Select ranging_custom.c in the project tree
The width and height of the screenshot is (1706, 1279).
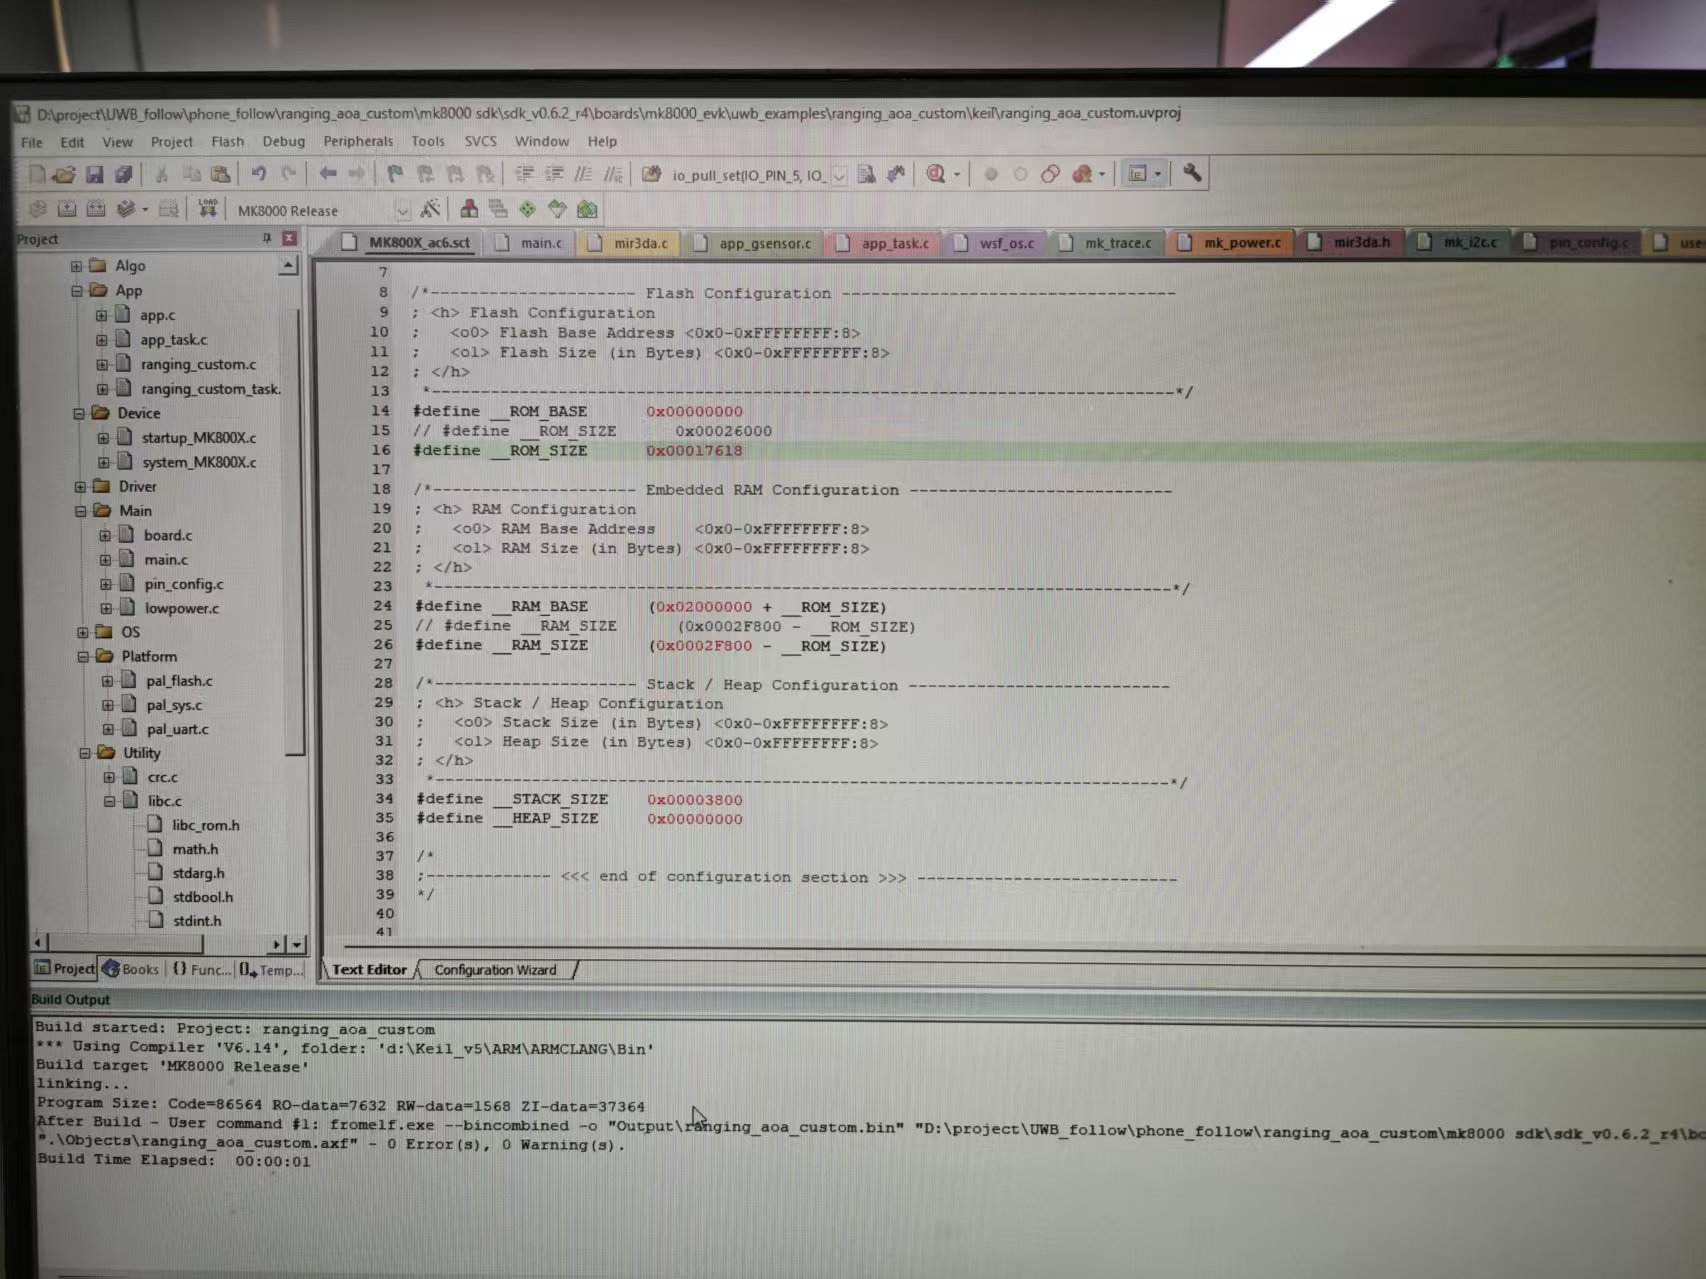[x=198, y=365]
